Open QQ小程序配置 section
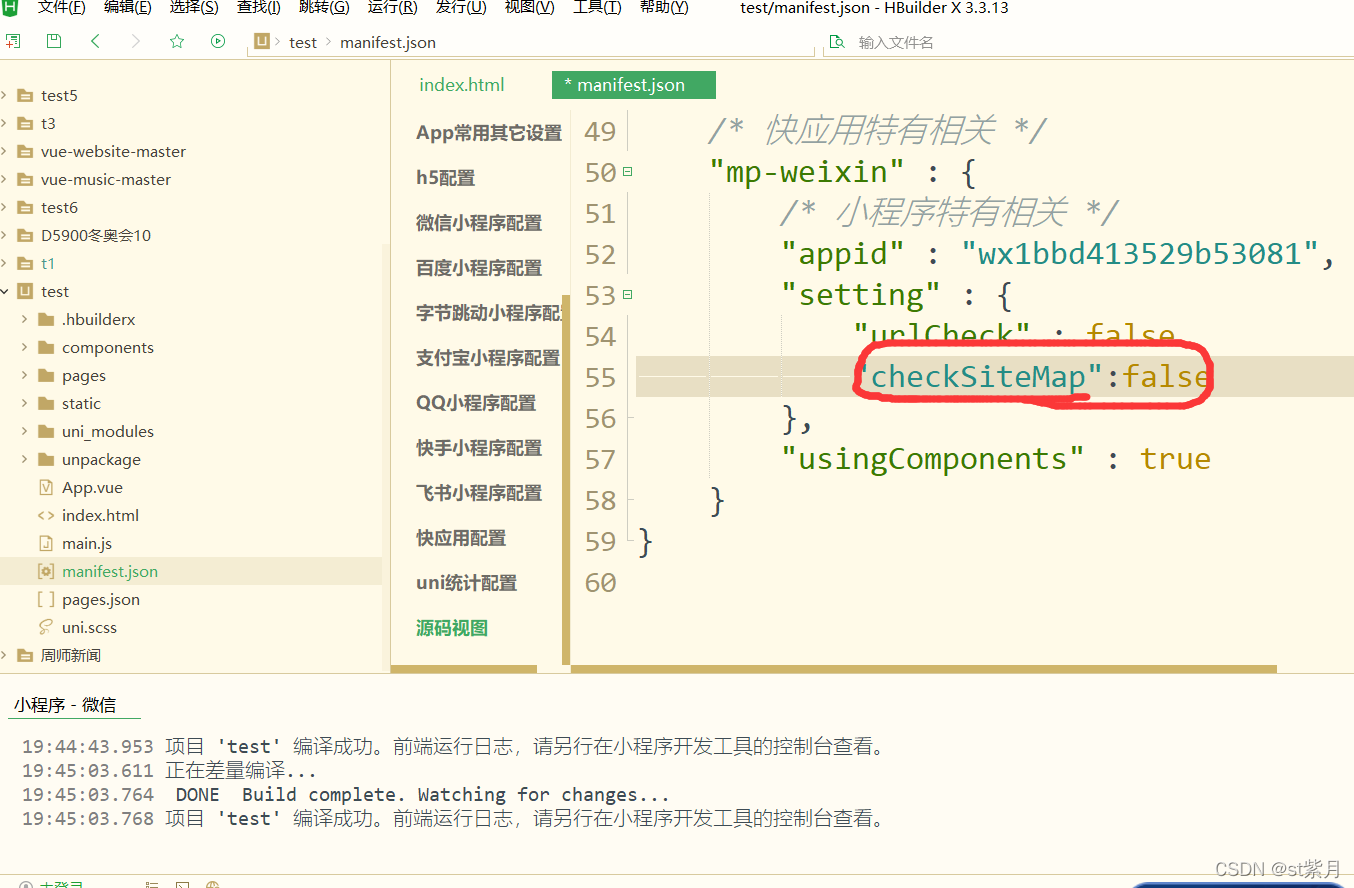This screenshot has height=888, width=1354. point(476,403)
